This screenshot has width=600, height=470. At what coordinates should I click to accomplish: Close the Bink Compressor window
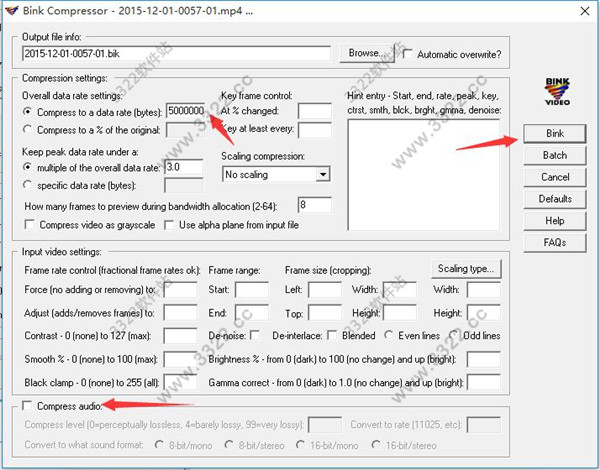click(x=584, y=11)
